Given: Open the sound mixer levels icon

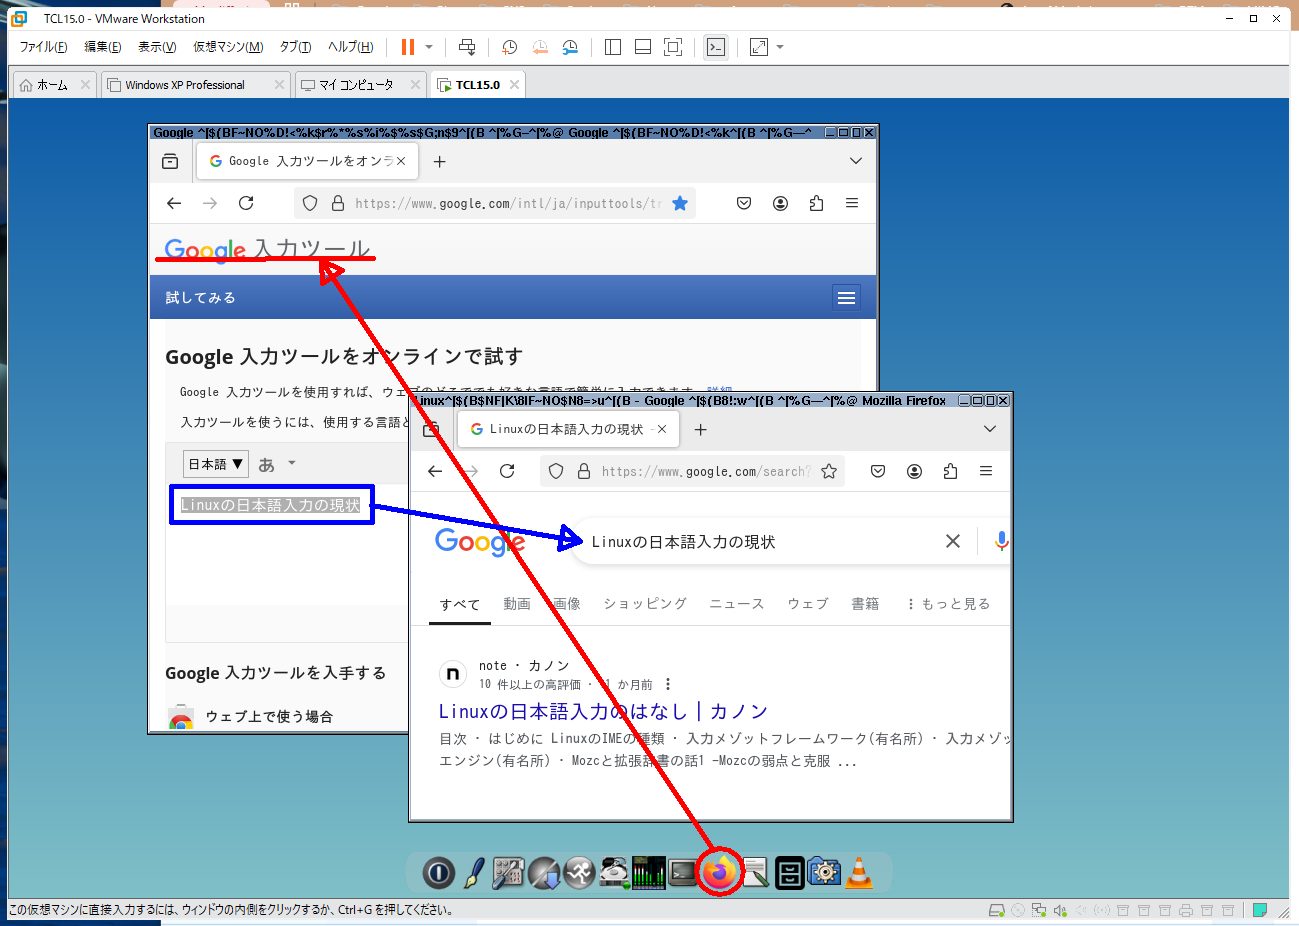Looking at the screenshot, I should point(648,871).
